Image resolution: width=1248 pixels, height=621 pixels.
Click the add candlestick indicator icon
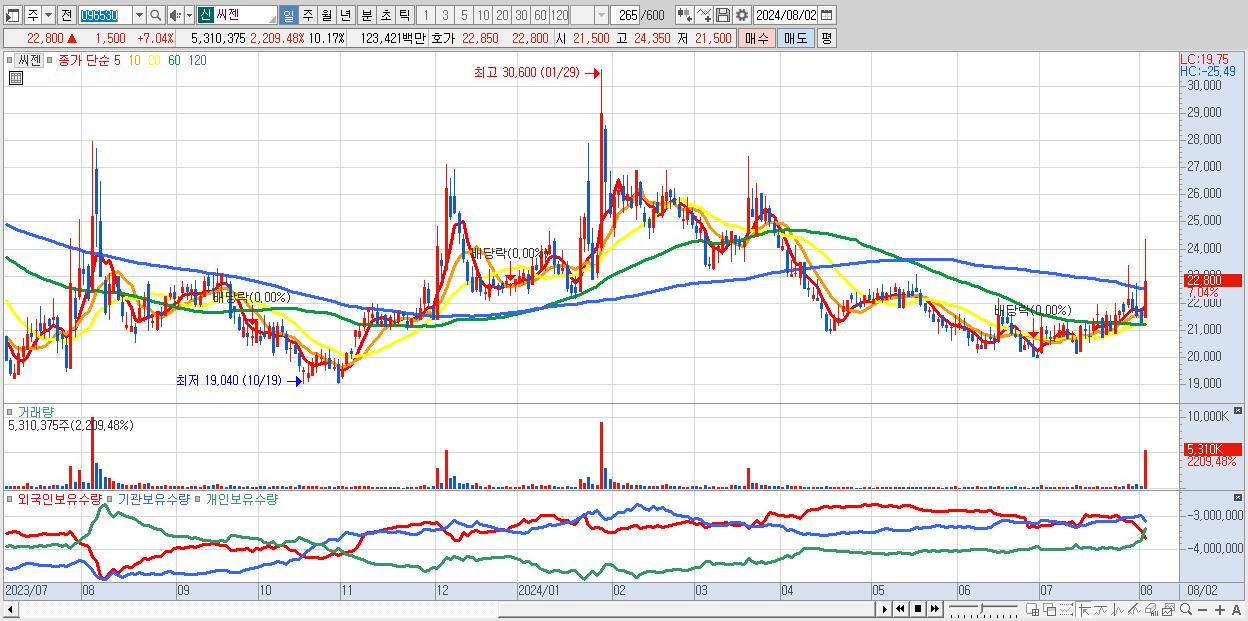tap(685, 15)
